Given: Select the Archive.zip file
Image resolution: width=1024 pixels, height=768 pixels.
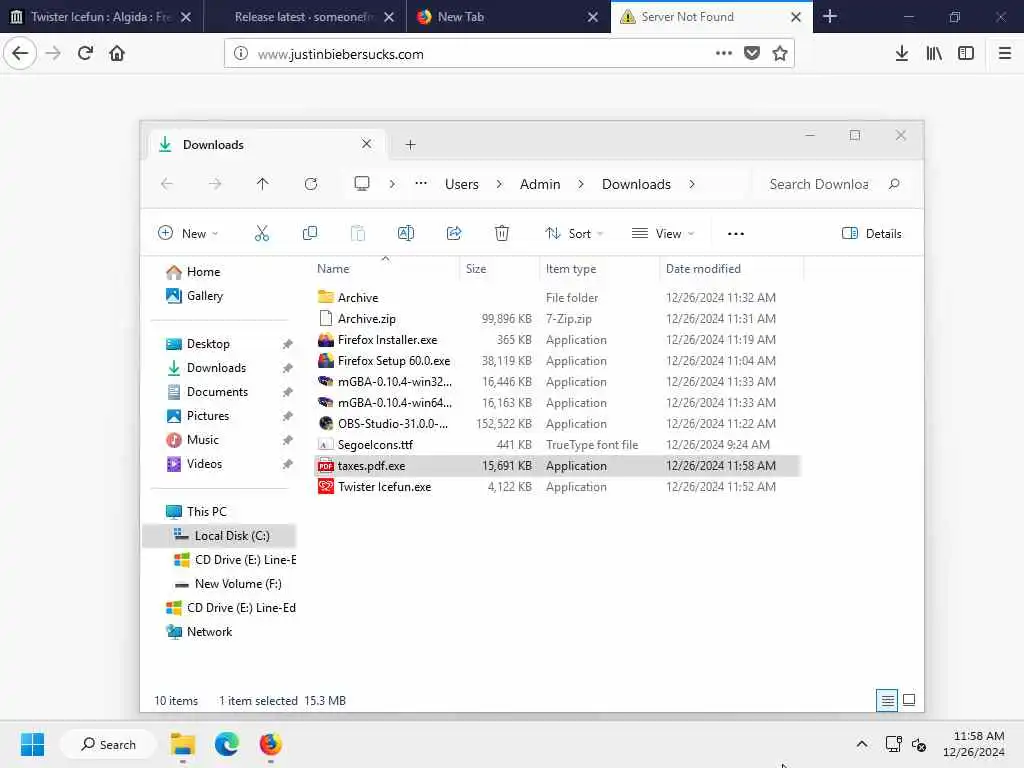Looking at the screenshot, I should [x=557, y=319].
